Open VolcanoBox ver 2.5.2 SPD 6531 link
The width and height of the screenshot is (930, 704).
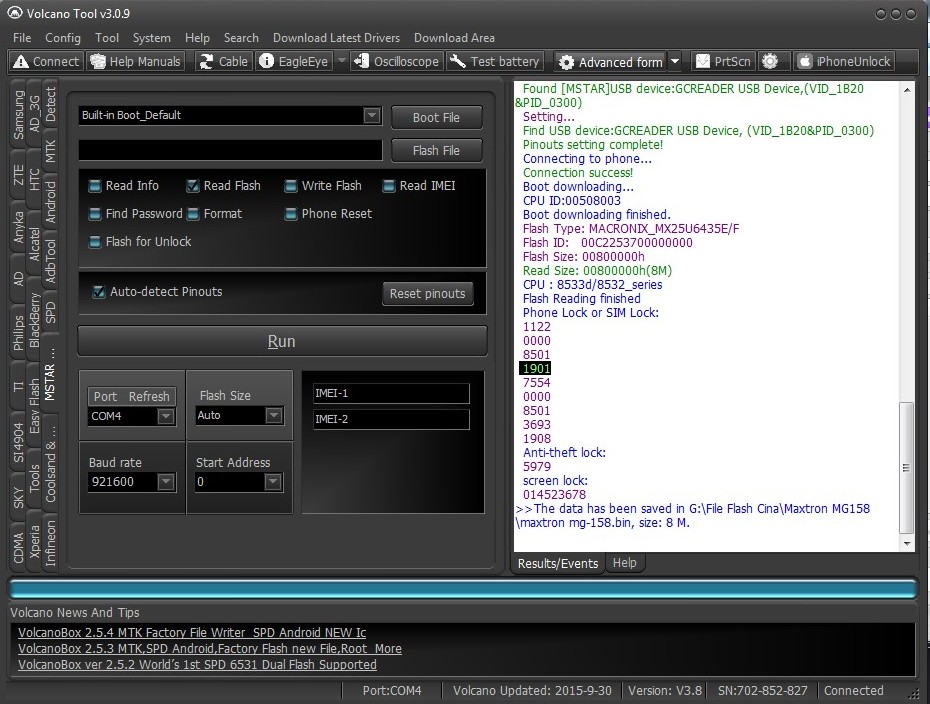[x=197, y=665]
